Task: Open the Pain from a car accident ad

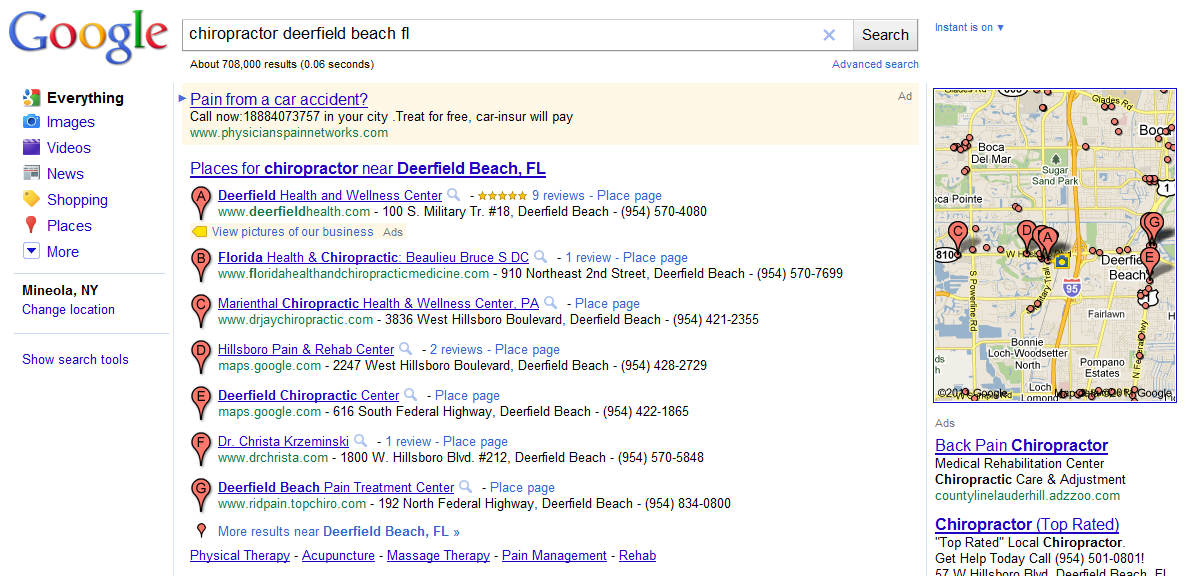Action: 279,99
